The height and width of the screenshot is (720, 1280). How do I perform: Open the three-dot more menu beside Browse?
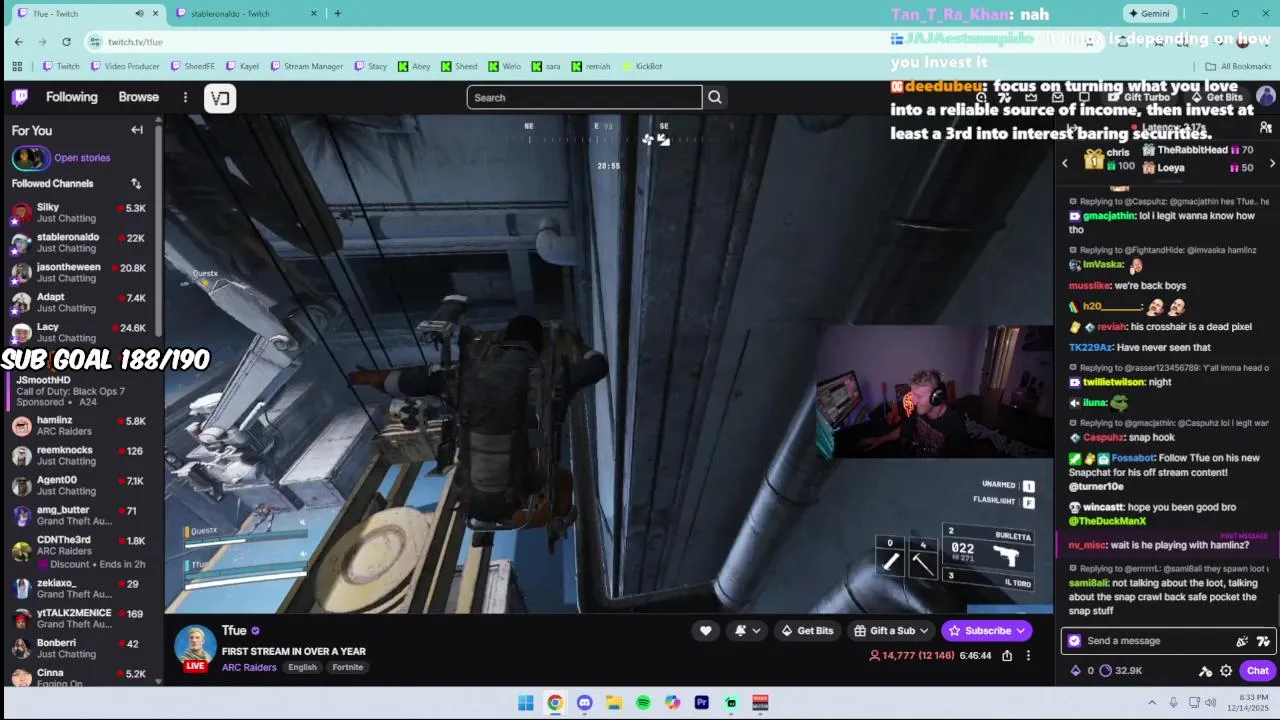coord(185,97)
